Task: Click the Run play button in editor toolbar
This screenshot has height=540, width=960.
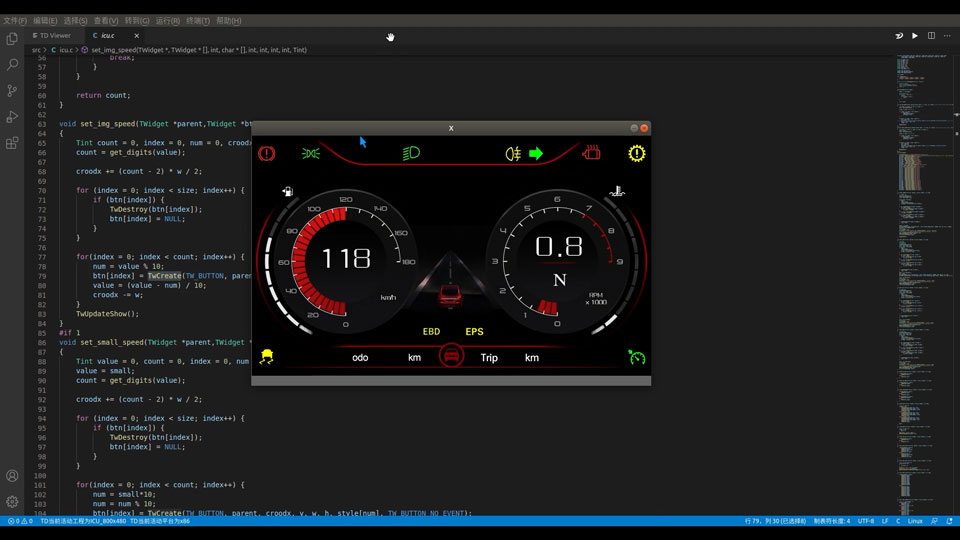Action: click(914, 36)
